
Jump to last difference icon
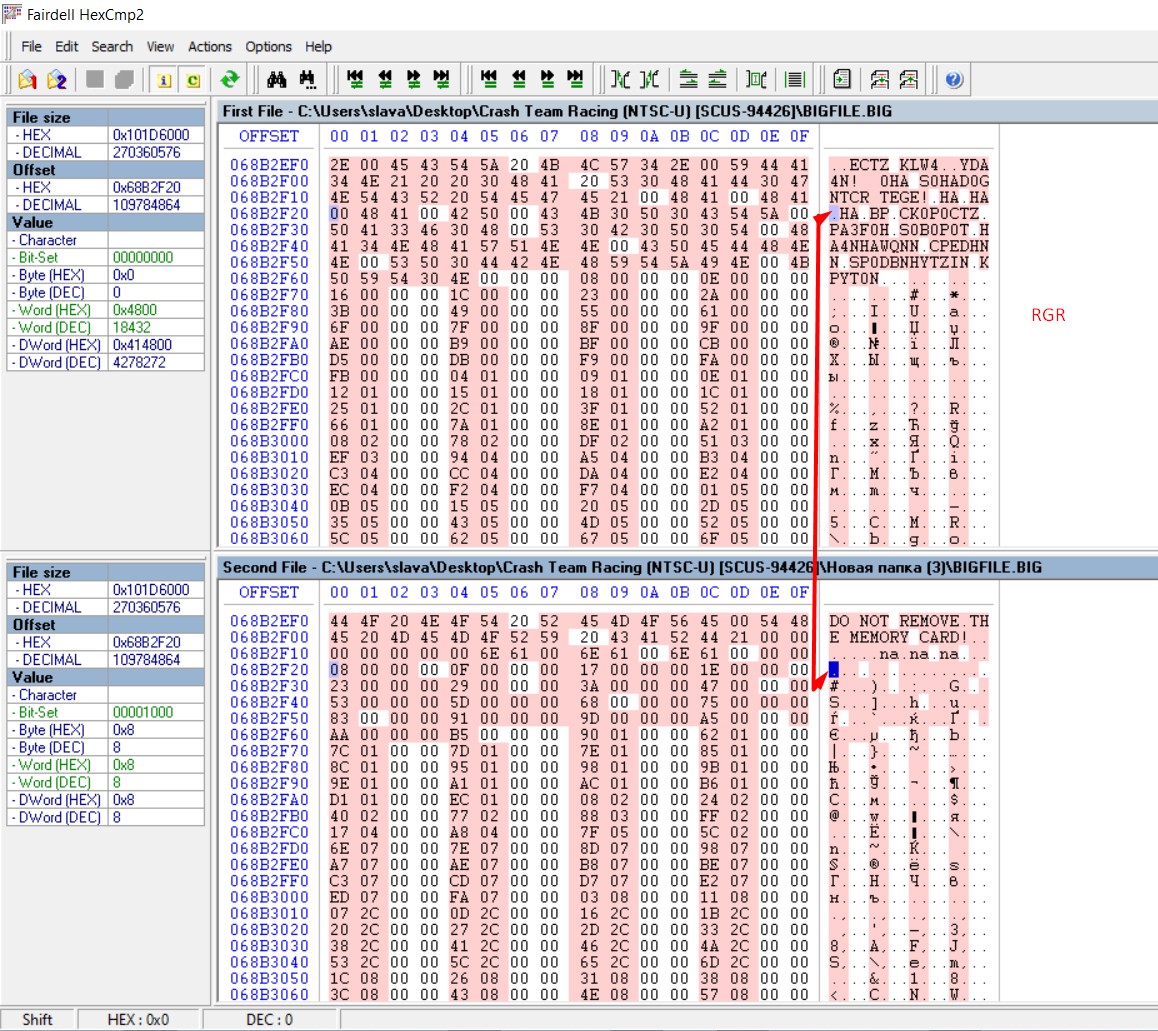(442, 79)
